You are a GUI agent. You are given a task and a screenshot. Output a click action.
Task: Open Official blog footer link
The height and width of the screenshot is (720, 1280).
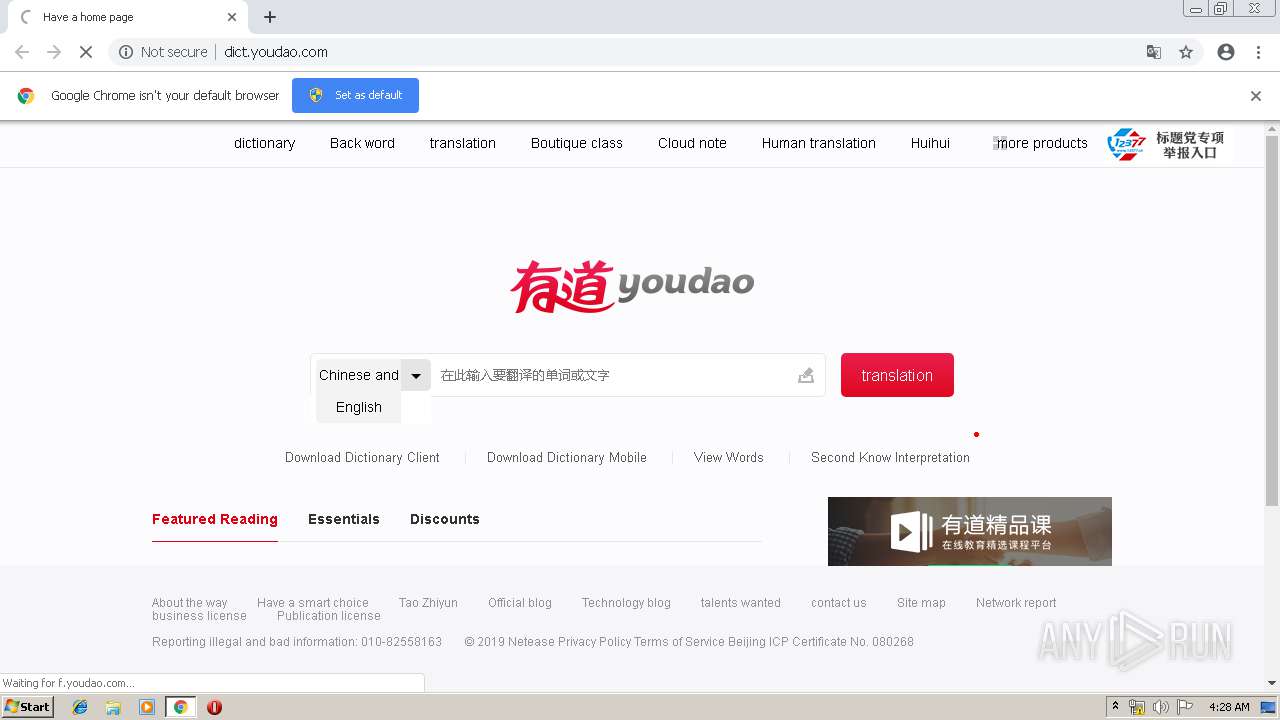pyautogui.click(x=520, y=603)
